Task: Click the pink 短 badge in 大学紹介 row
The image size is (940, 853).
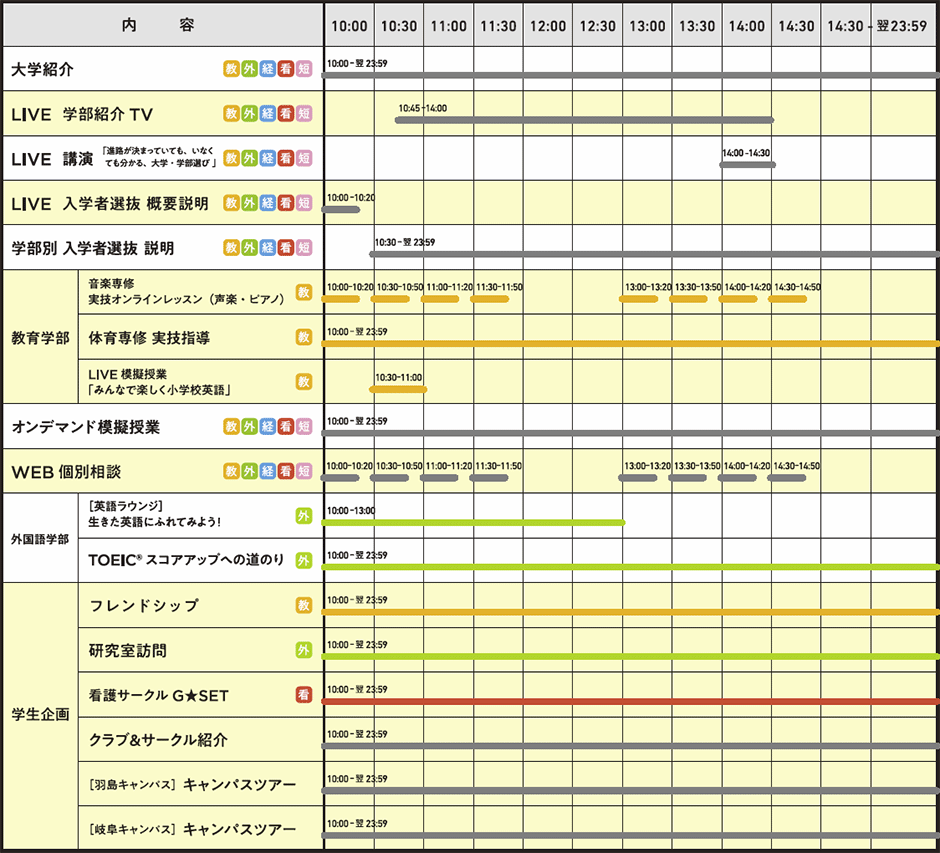Action: pyautogui.click(x=304, y=69)
